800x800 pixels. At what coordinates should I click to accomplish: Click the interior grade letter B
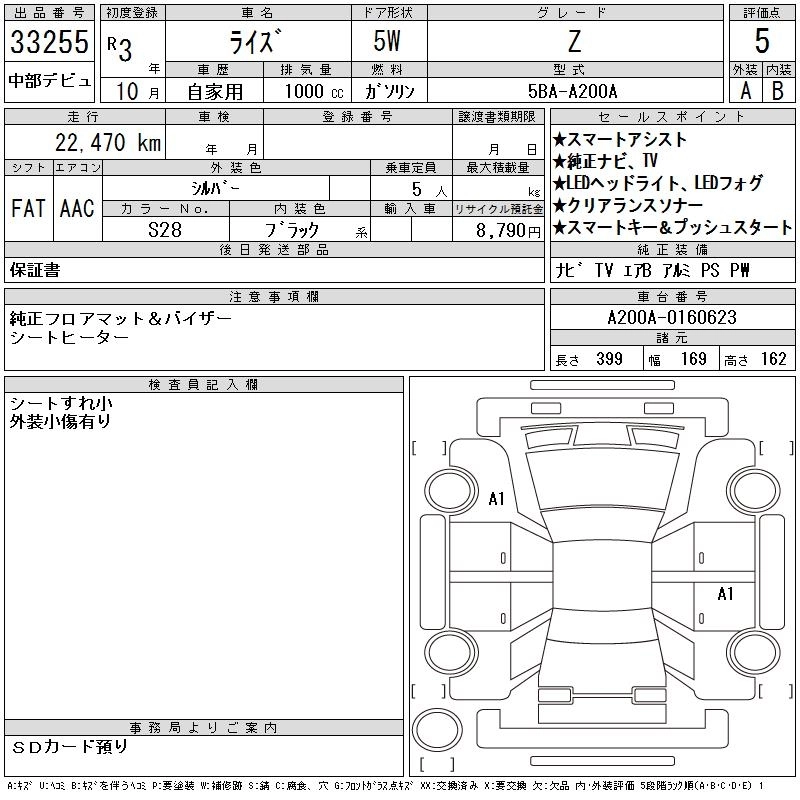click(778, 89)
